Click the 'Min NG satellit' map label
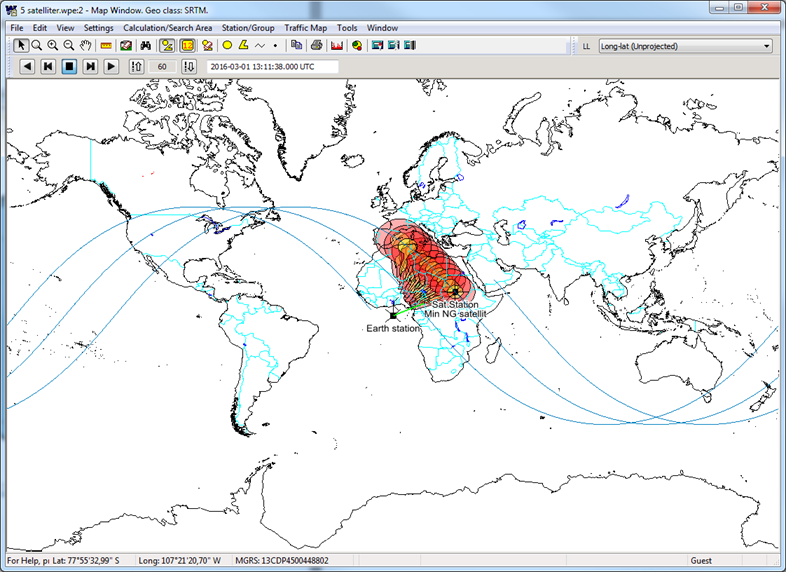The width and height of the screenshot is (786, 572). pos(455,314)
